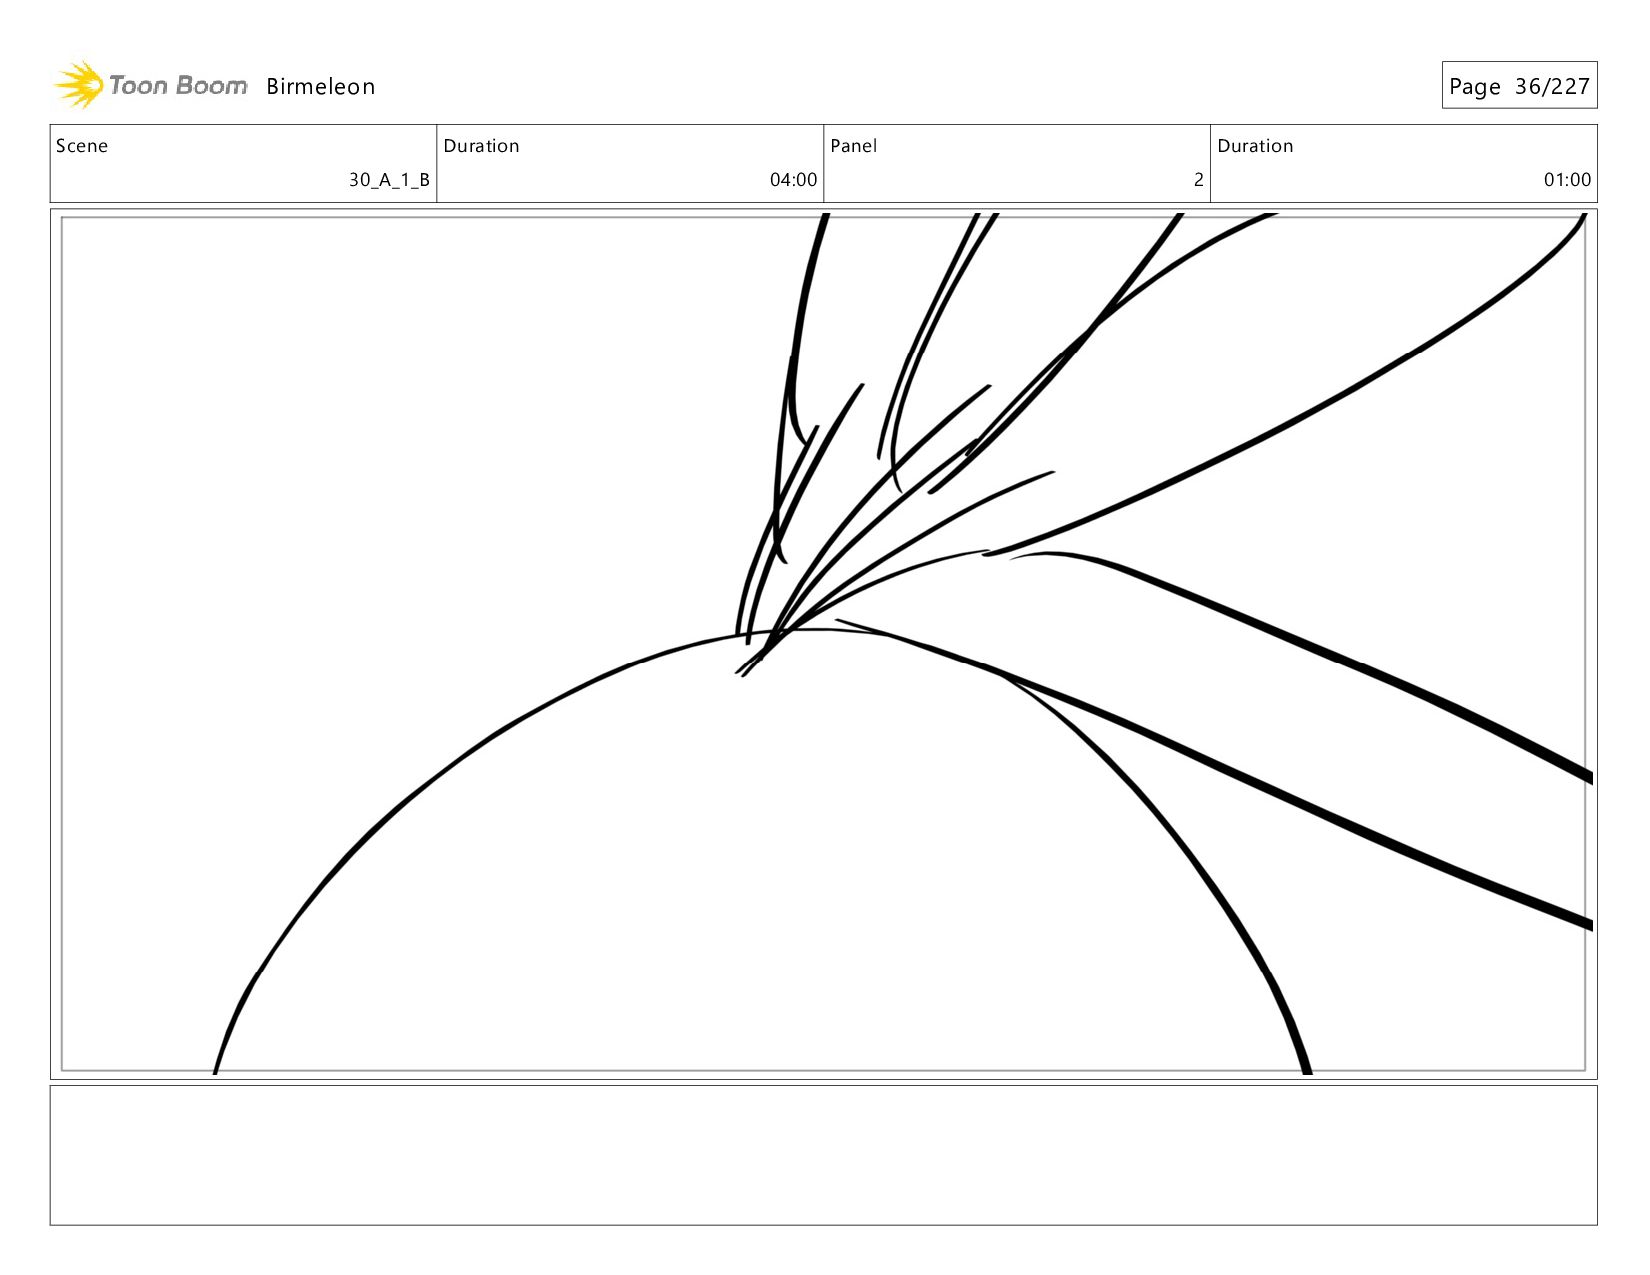Select the scene Duration value 04:00
1650x1275 pixels.
tap(793, 180)
